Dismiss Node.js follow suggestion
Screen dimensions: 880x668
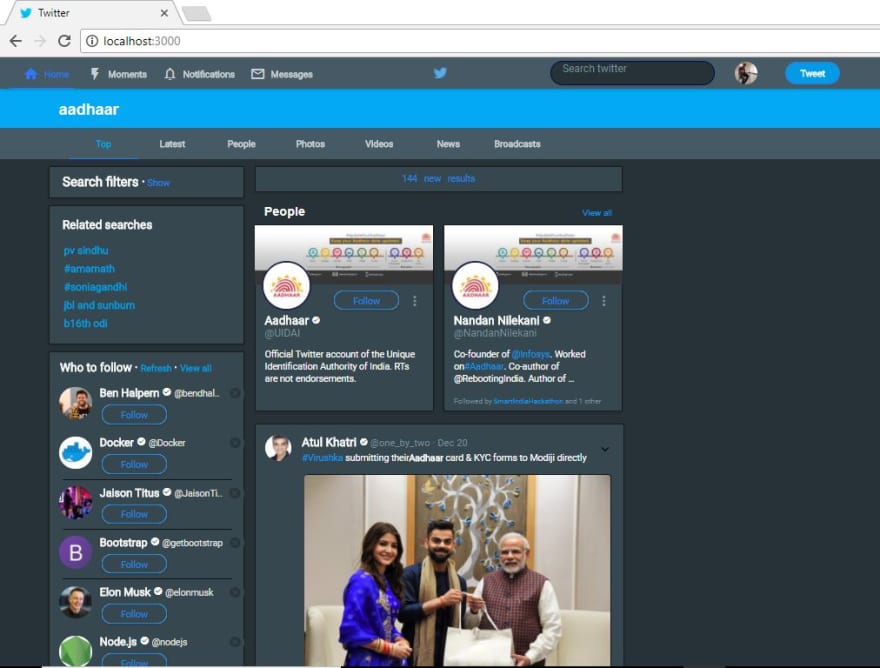tap(235, 642)
